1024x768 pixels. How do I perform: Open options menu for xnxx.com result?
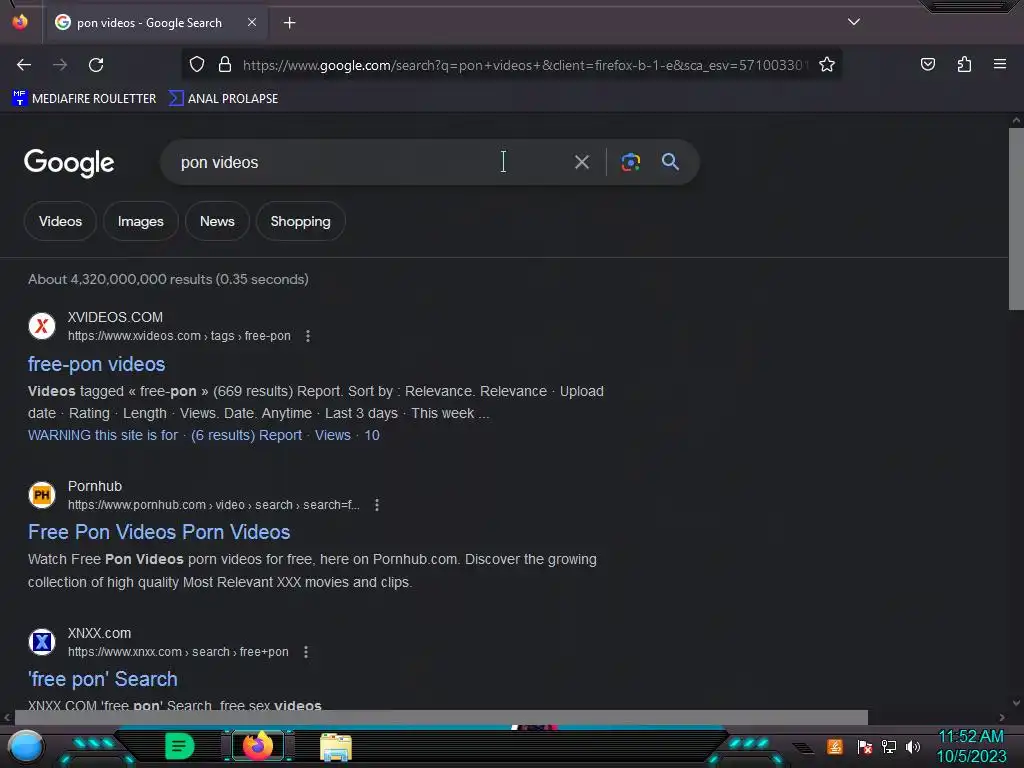(306, 652)
